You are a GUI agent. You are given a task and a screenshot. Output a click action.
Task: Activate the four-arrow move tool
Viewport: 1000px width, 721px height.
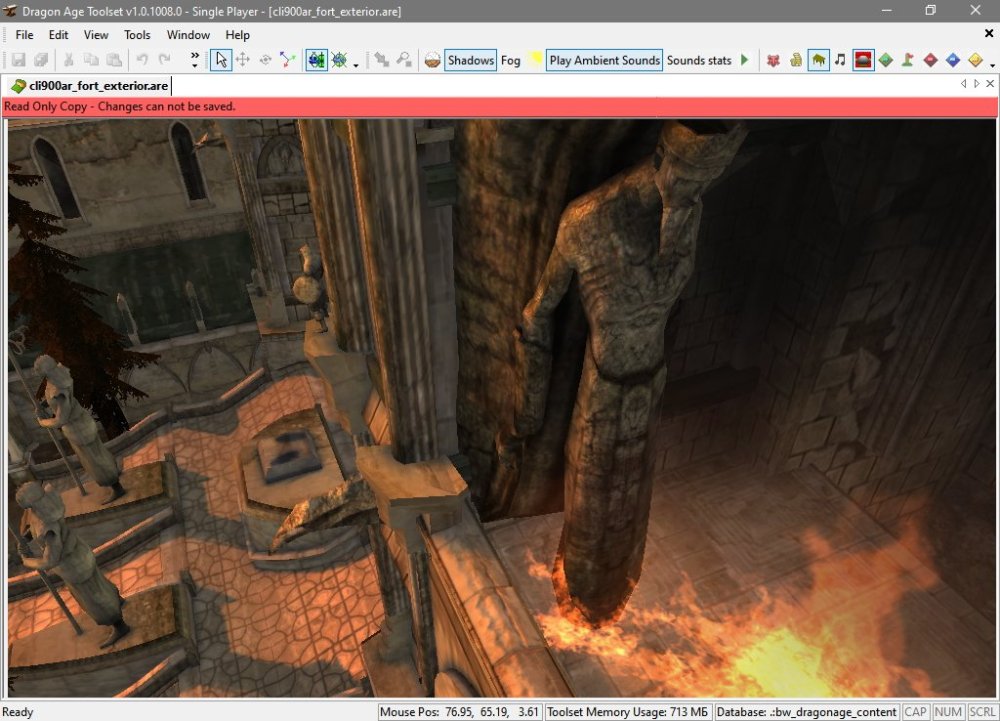pyautogui.click(x=242, y=60)
